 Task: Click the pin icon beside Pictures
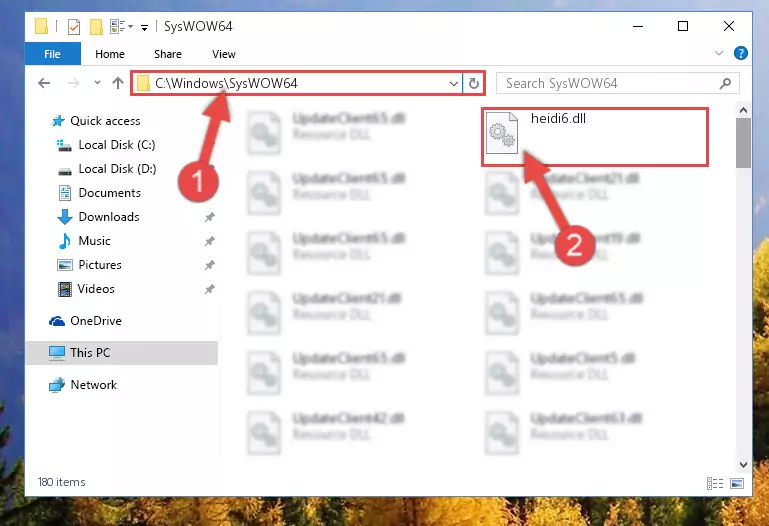pyautogui.click(x=209, y=265)
